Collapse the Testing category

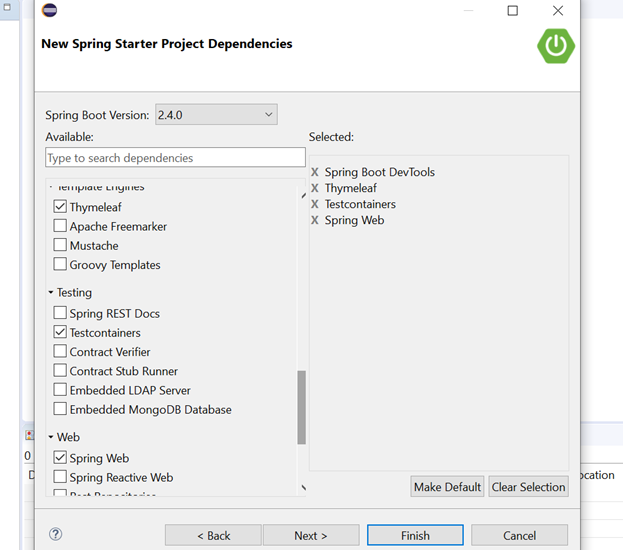[51, 292]
